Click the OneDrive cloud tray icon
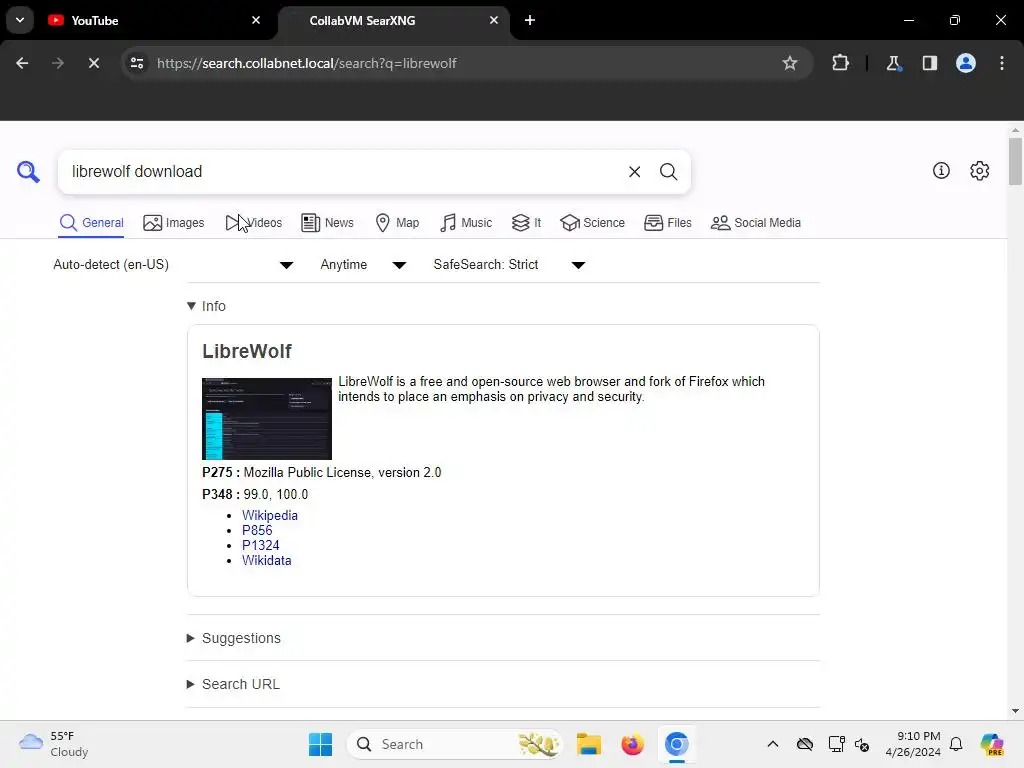This screenshot has height=768, width=1024. [805, 744]
